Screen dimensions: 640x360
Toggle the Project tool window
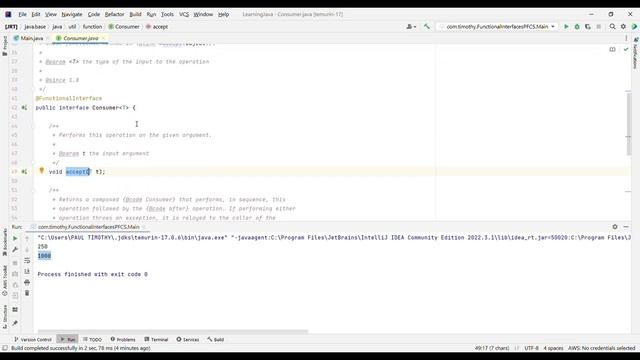(5, 46)
